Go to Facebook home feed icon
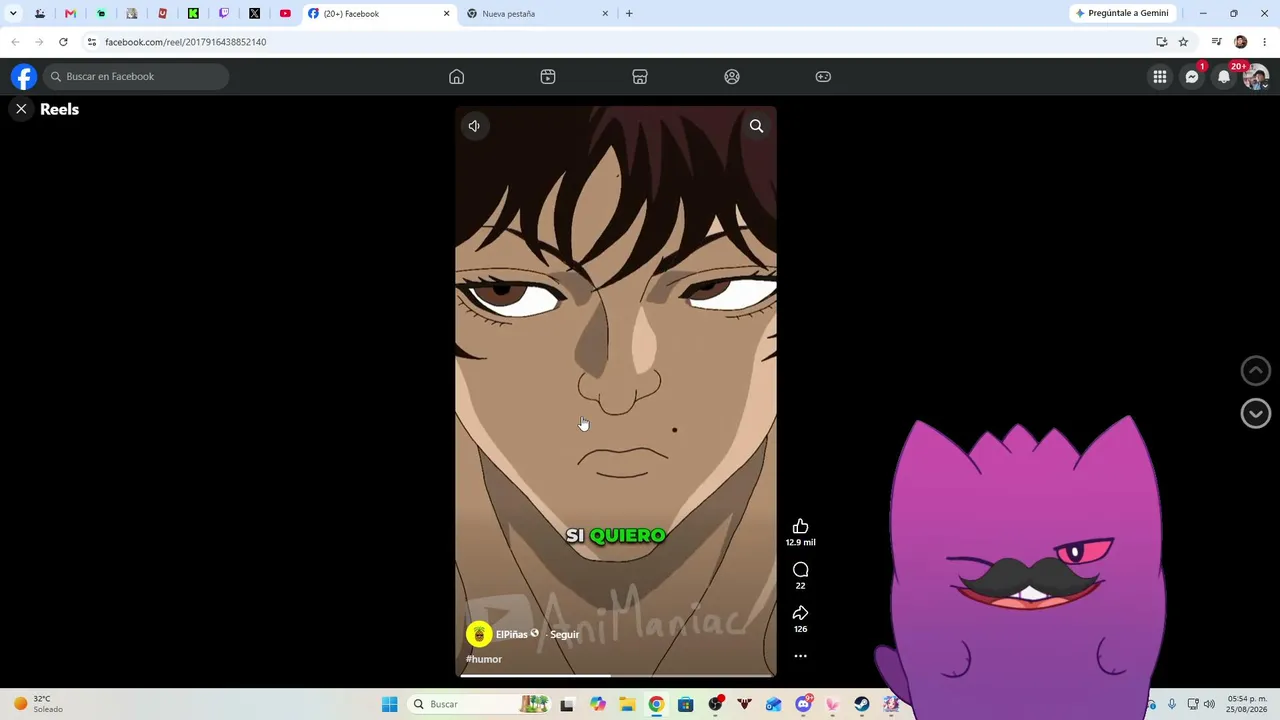Screen dimensions: 1280x720 click(456, 77)
